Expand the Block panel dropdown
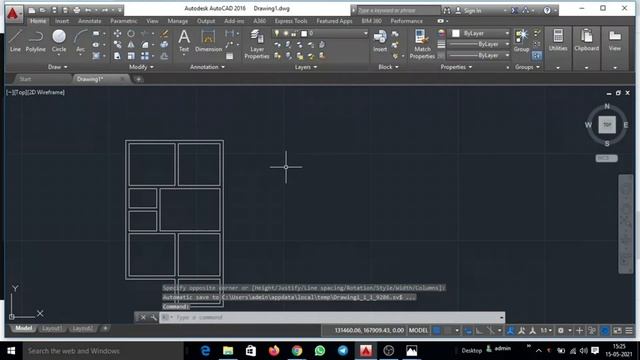640x360 pixels. (x=388, y=67)
